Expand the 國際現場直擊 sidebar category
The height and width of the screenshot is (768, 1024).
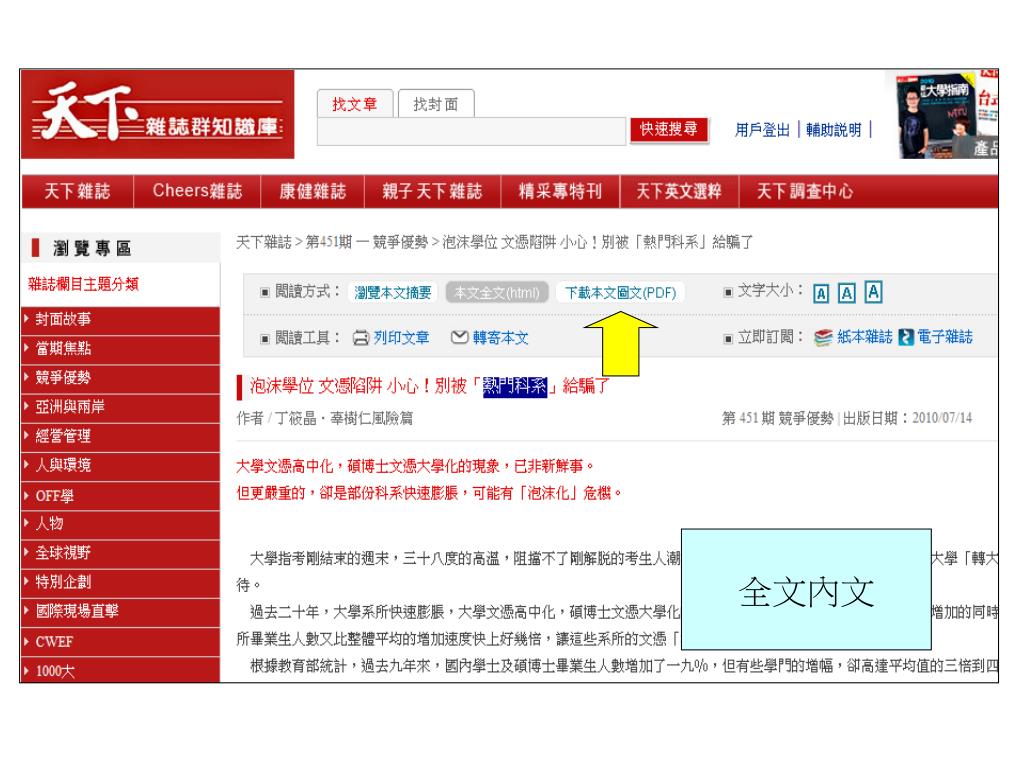coord(120,612)
